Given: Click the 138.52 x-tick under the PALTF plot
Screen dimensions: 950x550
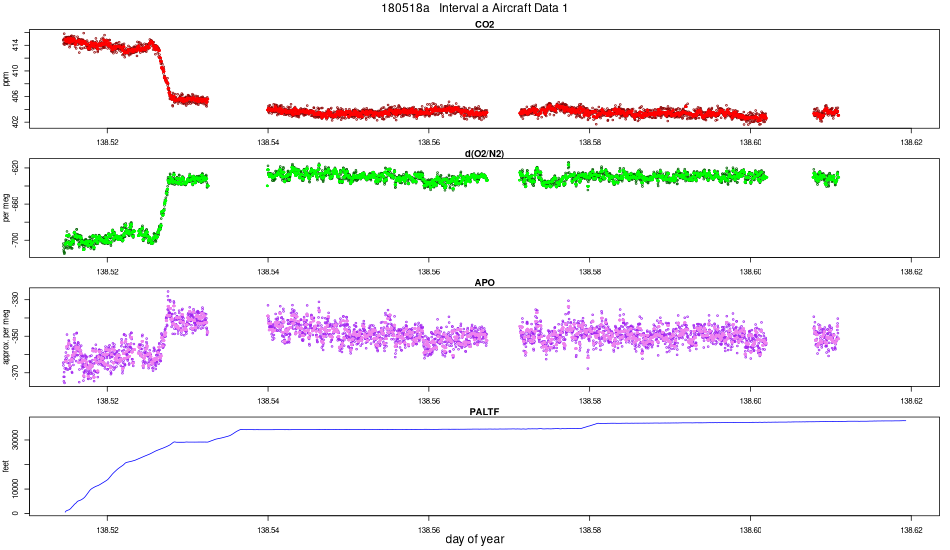Looking at the screenshot, I should tap(107, 529).
